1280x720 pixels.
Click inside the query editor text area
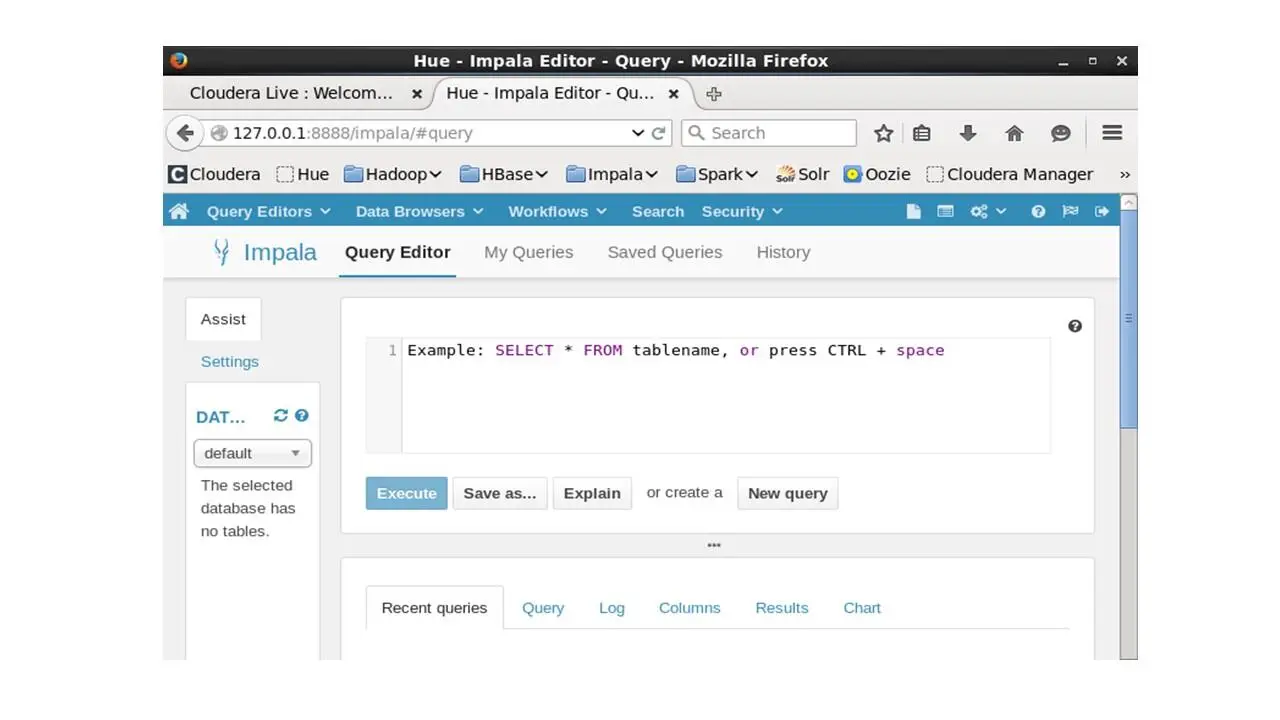726,396
